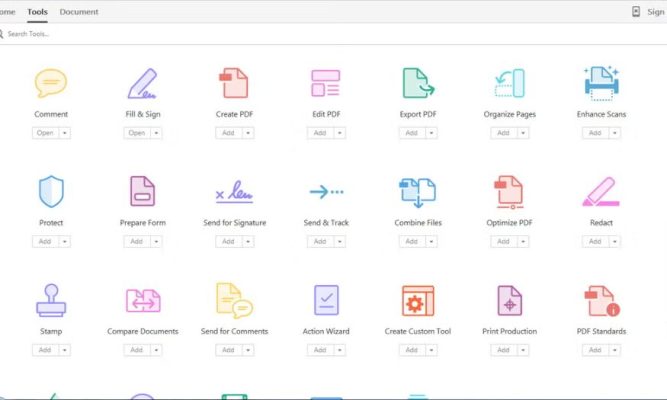Click the Compare Documents icon
This screenshot has height=400, width=667.
[x=142, y=299]
